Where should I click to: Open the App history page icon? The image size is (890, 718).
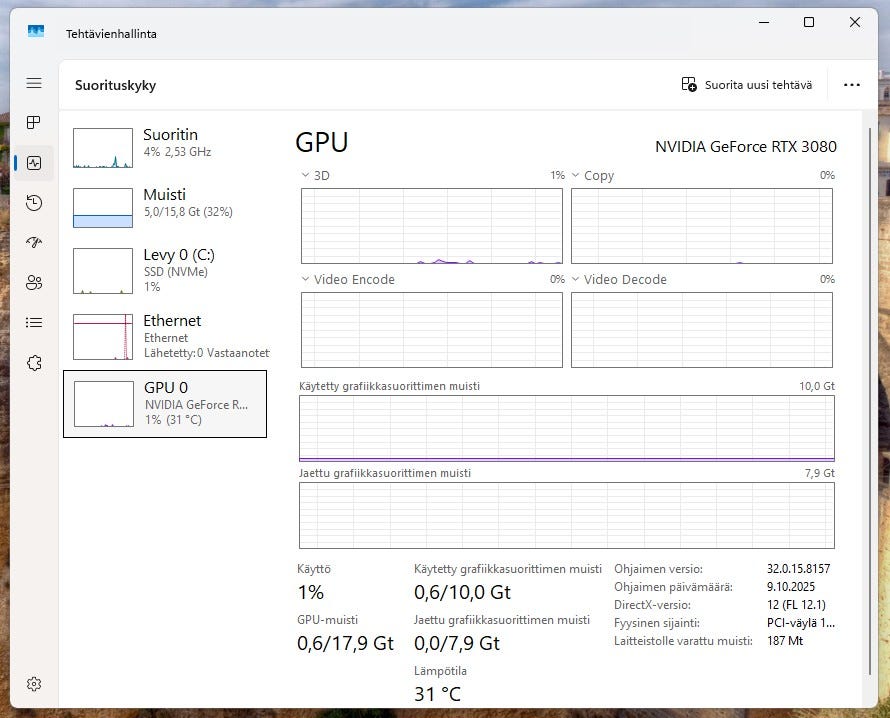coord(34,203)
